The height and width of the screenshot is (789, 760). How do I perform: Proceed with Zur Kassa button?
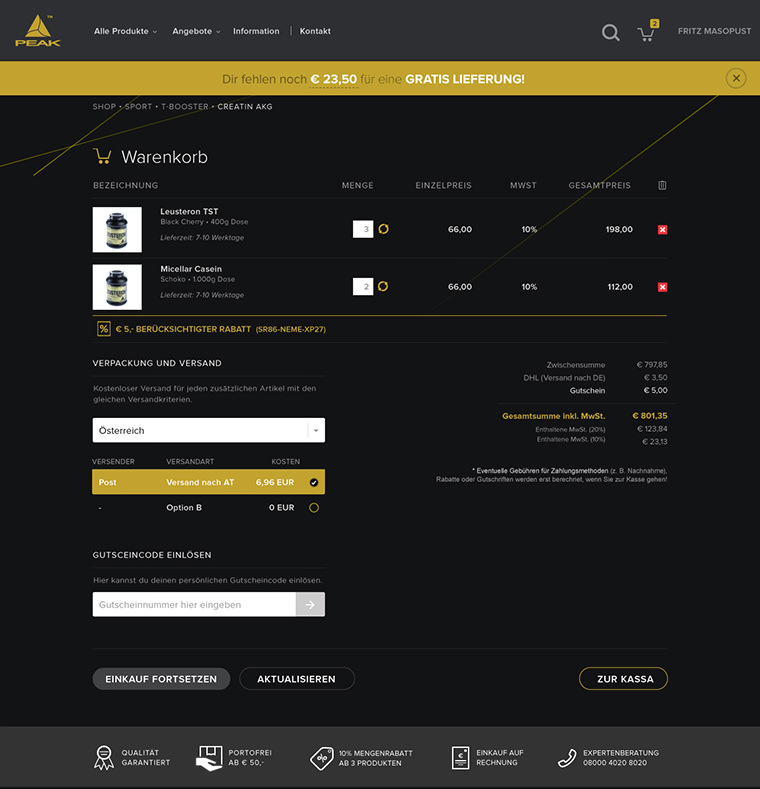point(624,679)
